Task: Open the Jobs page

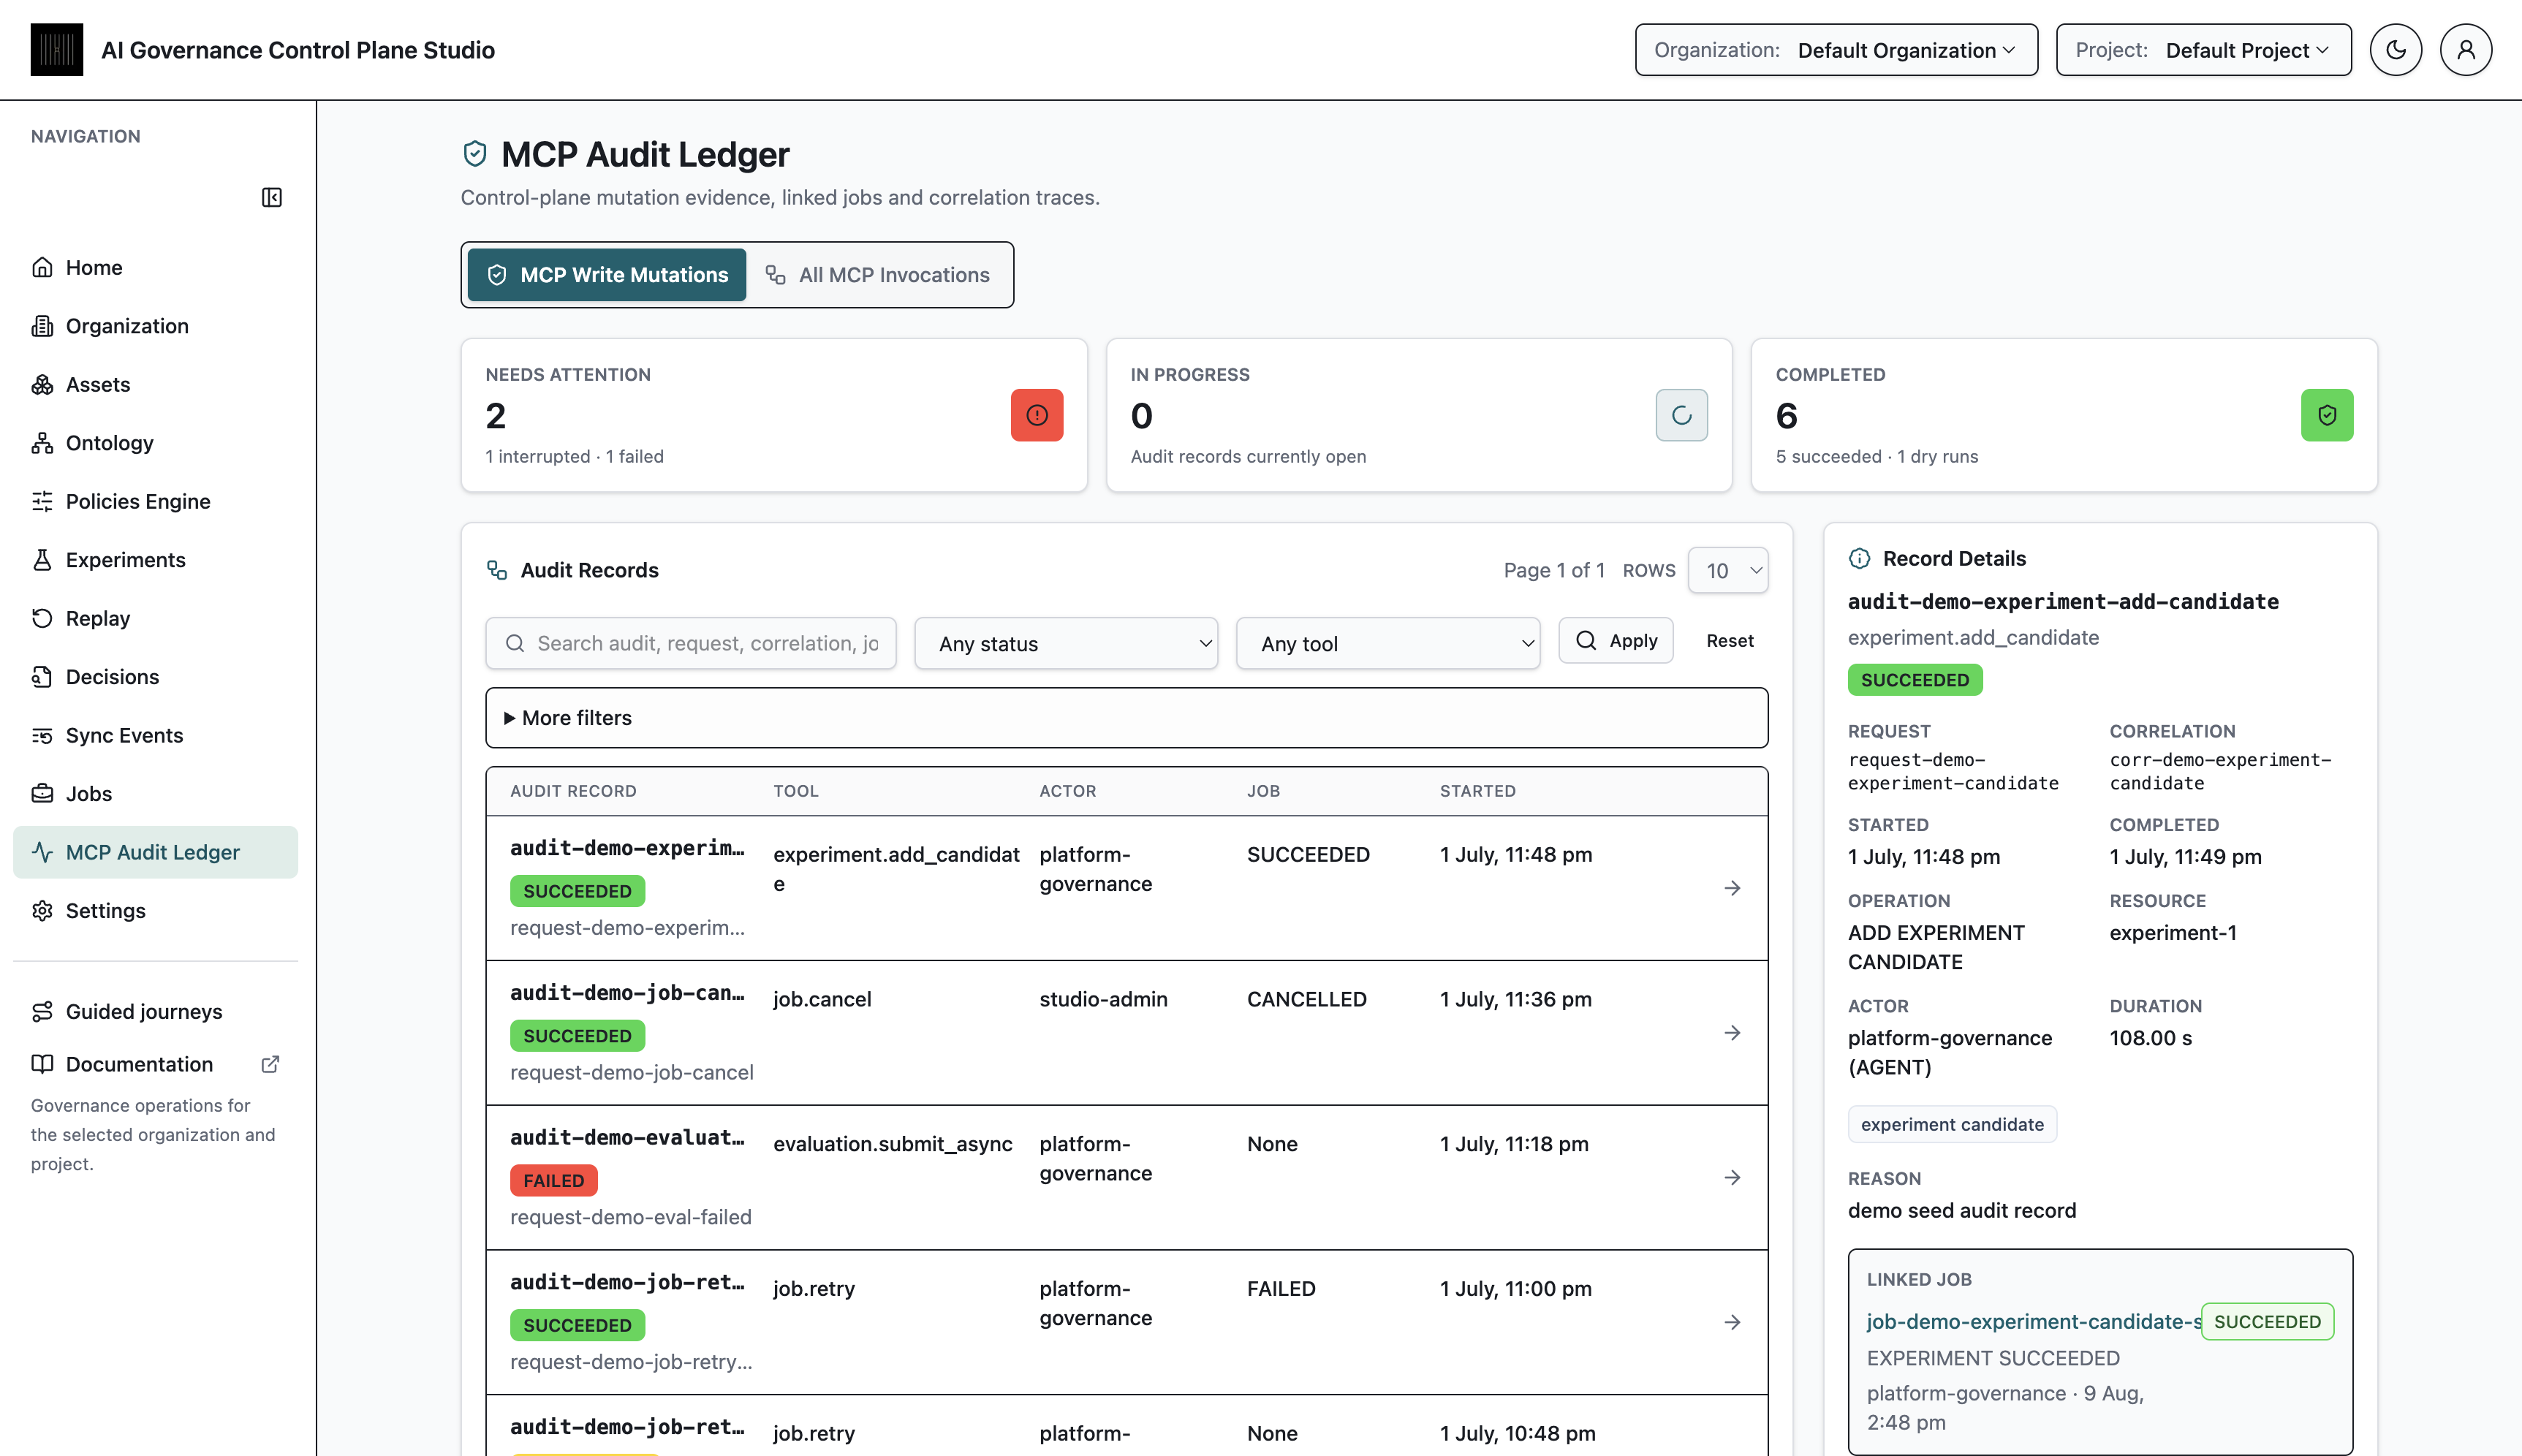Action: 156,794
